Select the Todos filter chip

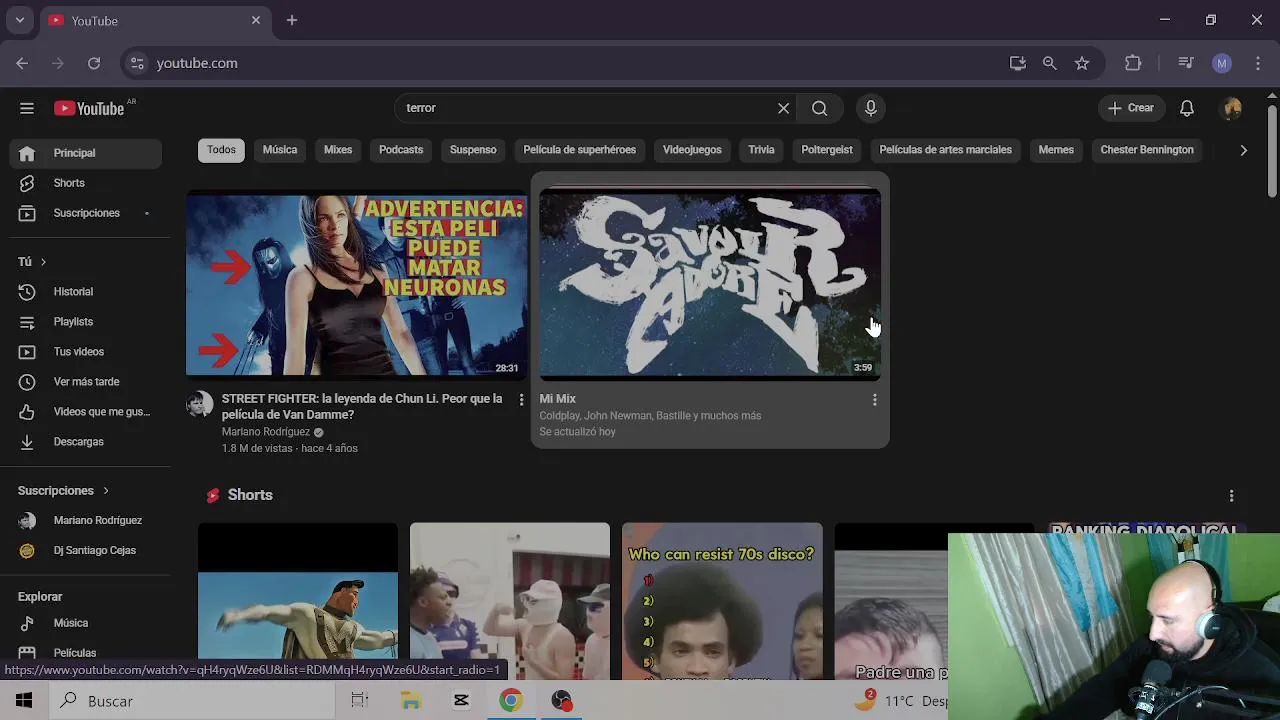click(221, 150)
